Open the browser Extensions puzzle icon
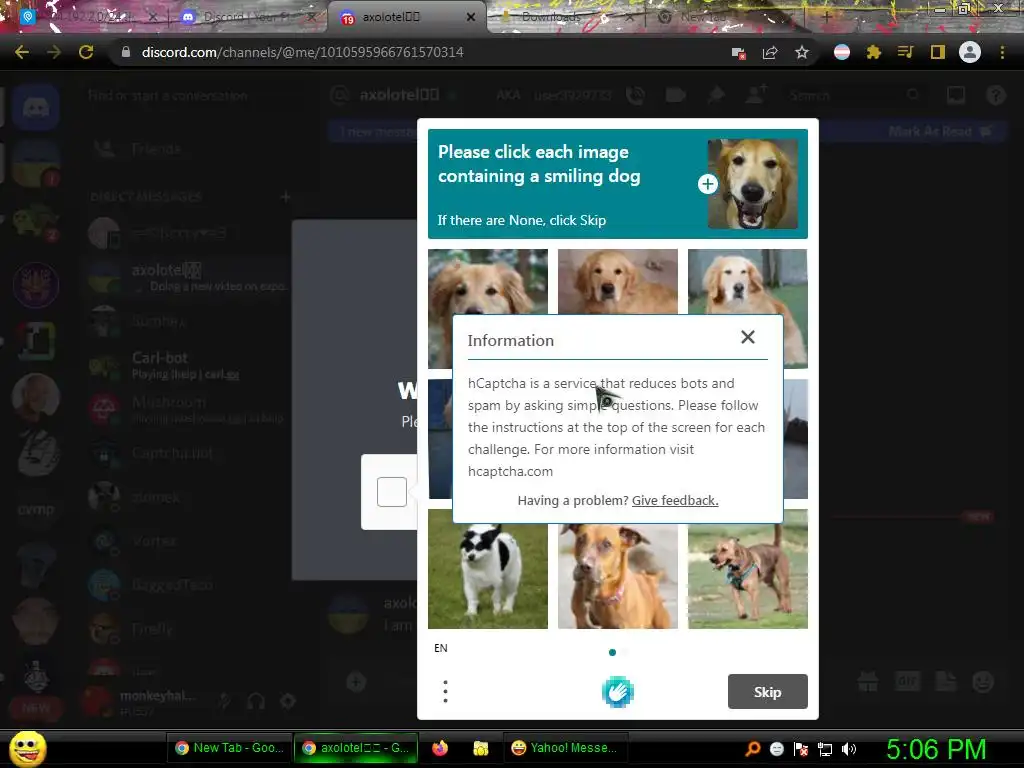 click(x=874, y=52)
